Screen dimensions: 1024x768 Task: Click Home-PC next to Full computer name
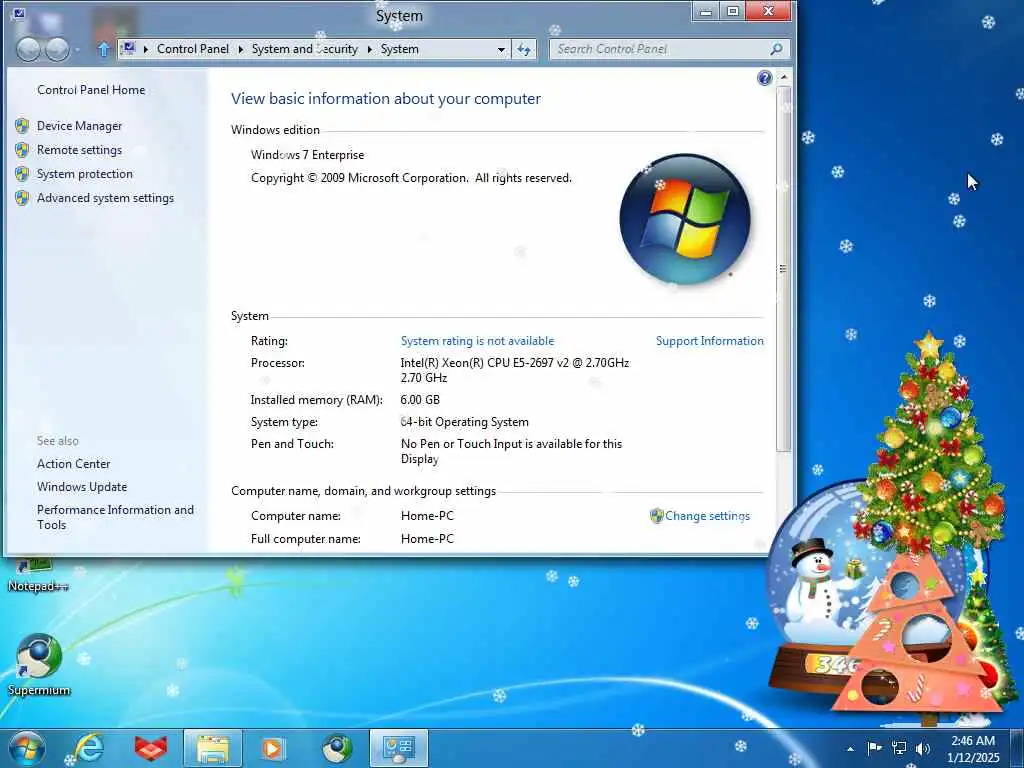(427, 539)
